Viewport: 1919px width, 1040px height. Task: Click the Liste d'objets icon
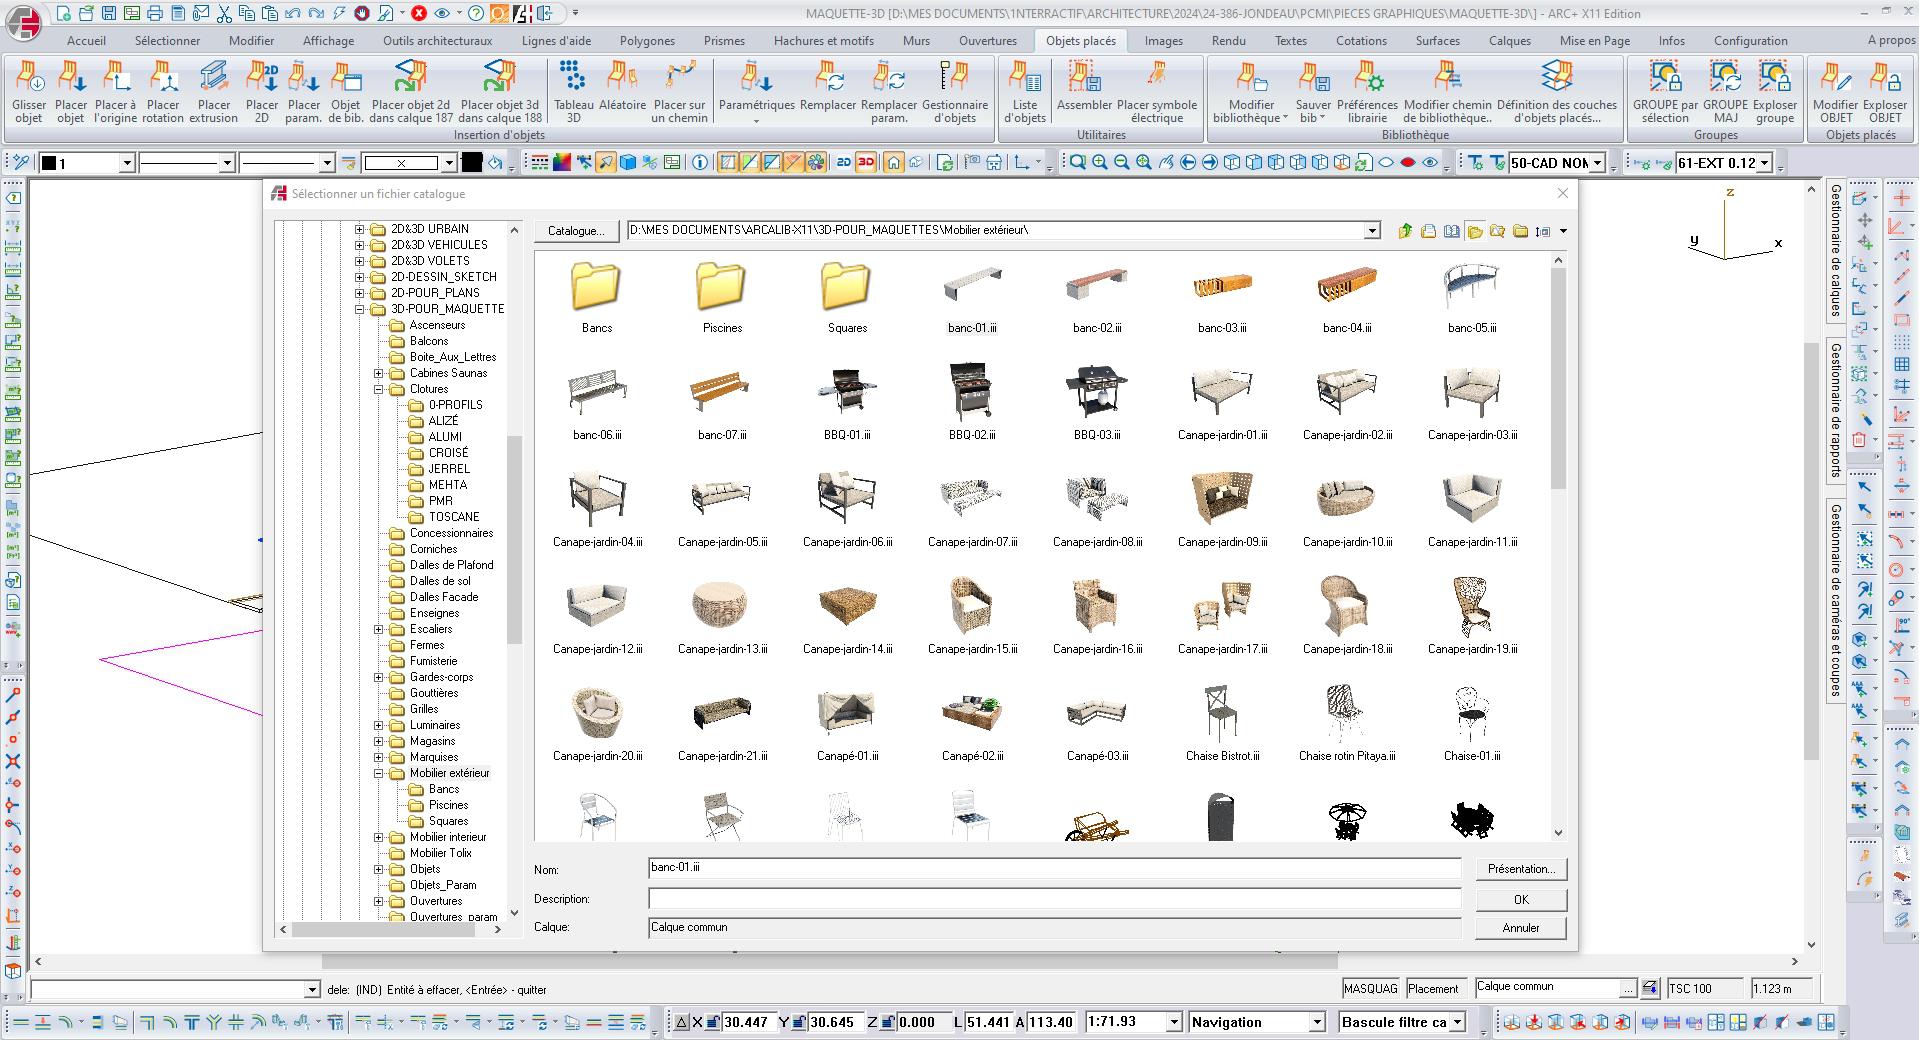point(1024,78)
